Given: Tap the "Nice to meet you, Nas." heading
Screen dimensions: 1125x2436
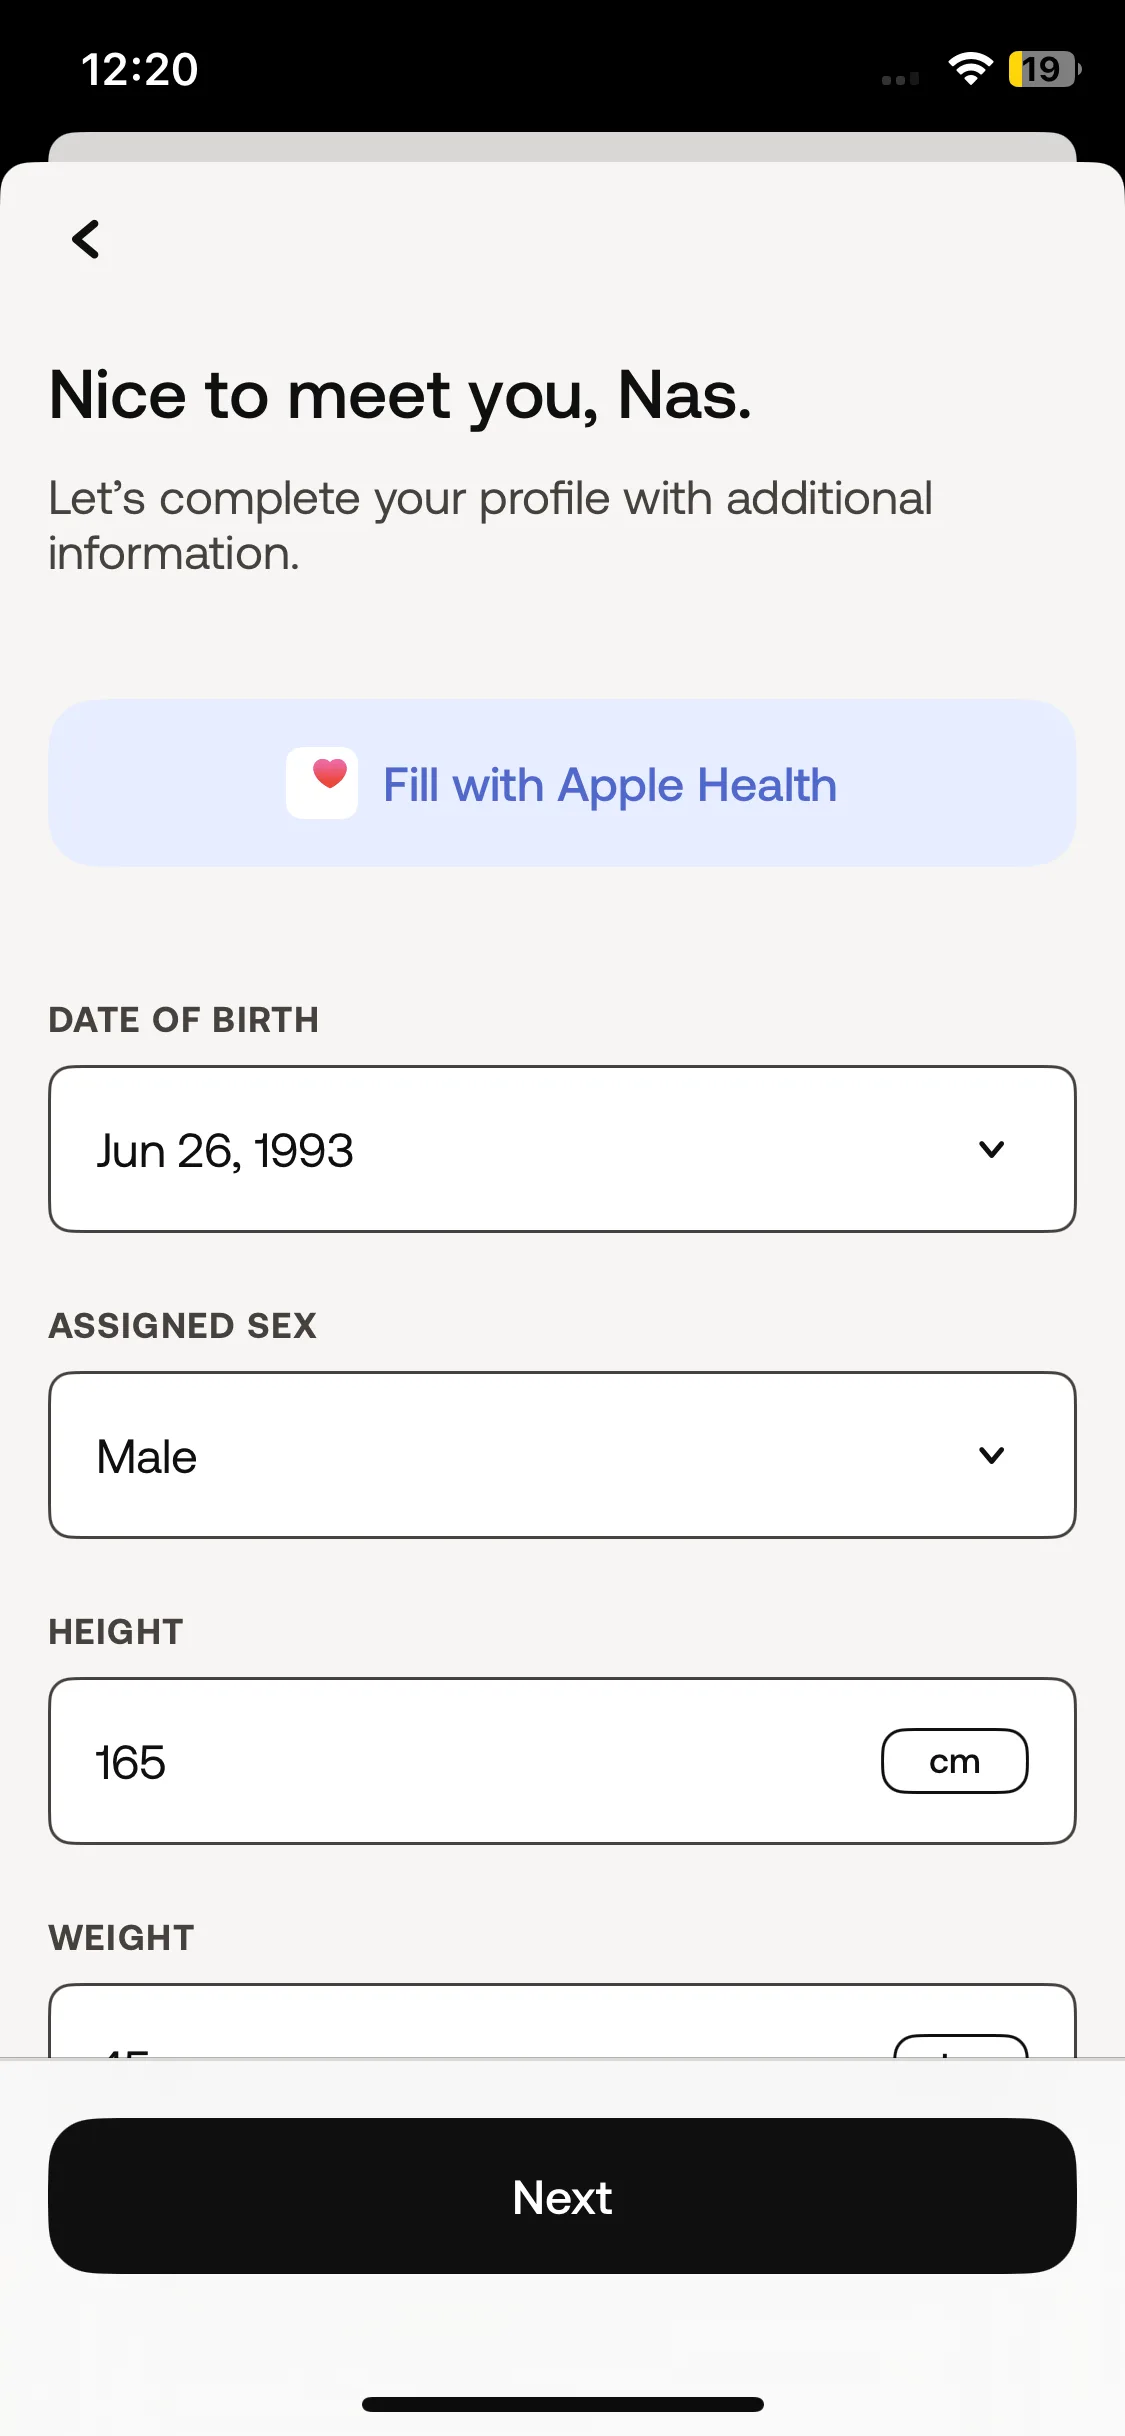Looking at the screenshot, I should (x=400, y=396).
